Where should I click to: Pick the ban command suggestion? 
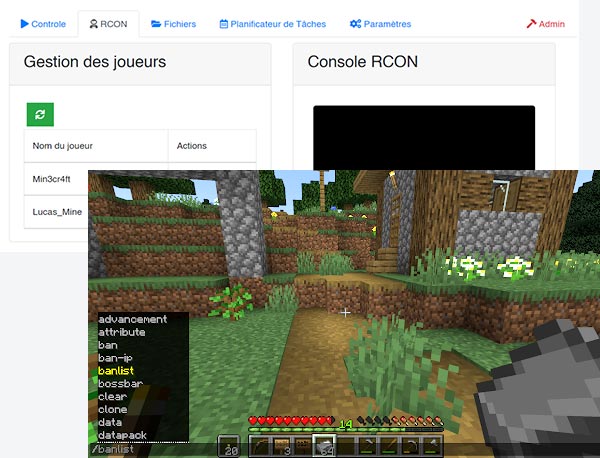(x=108, y=345)
